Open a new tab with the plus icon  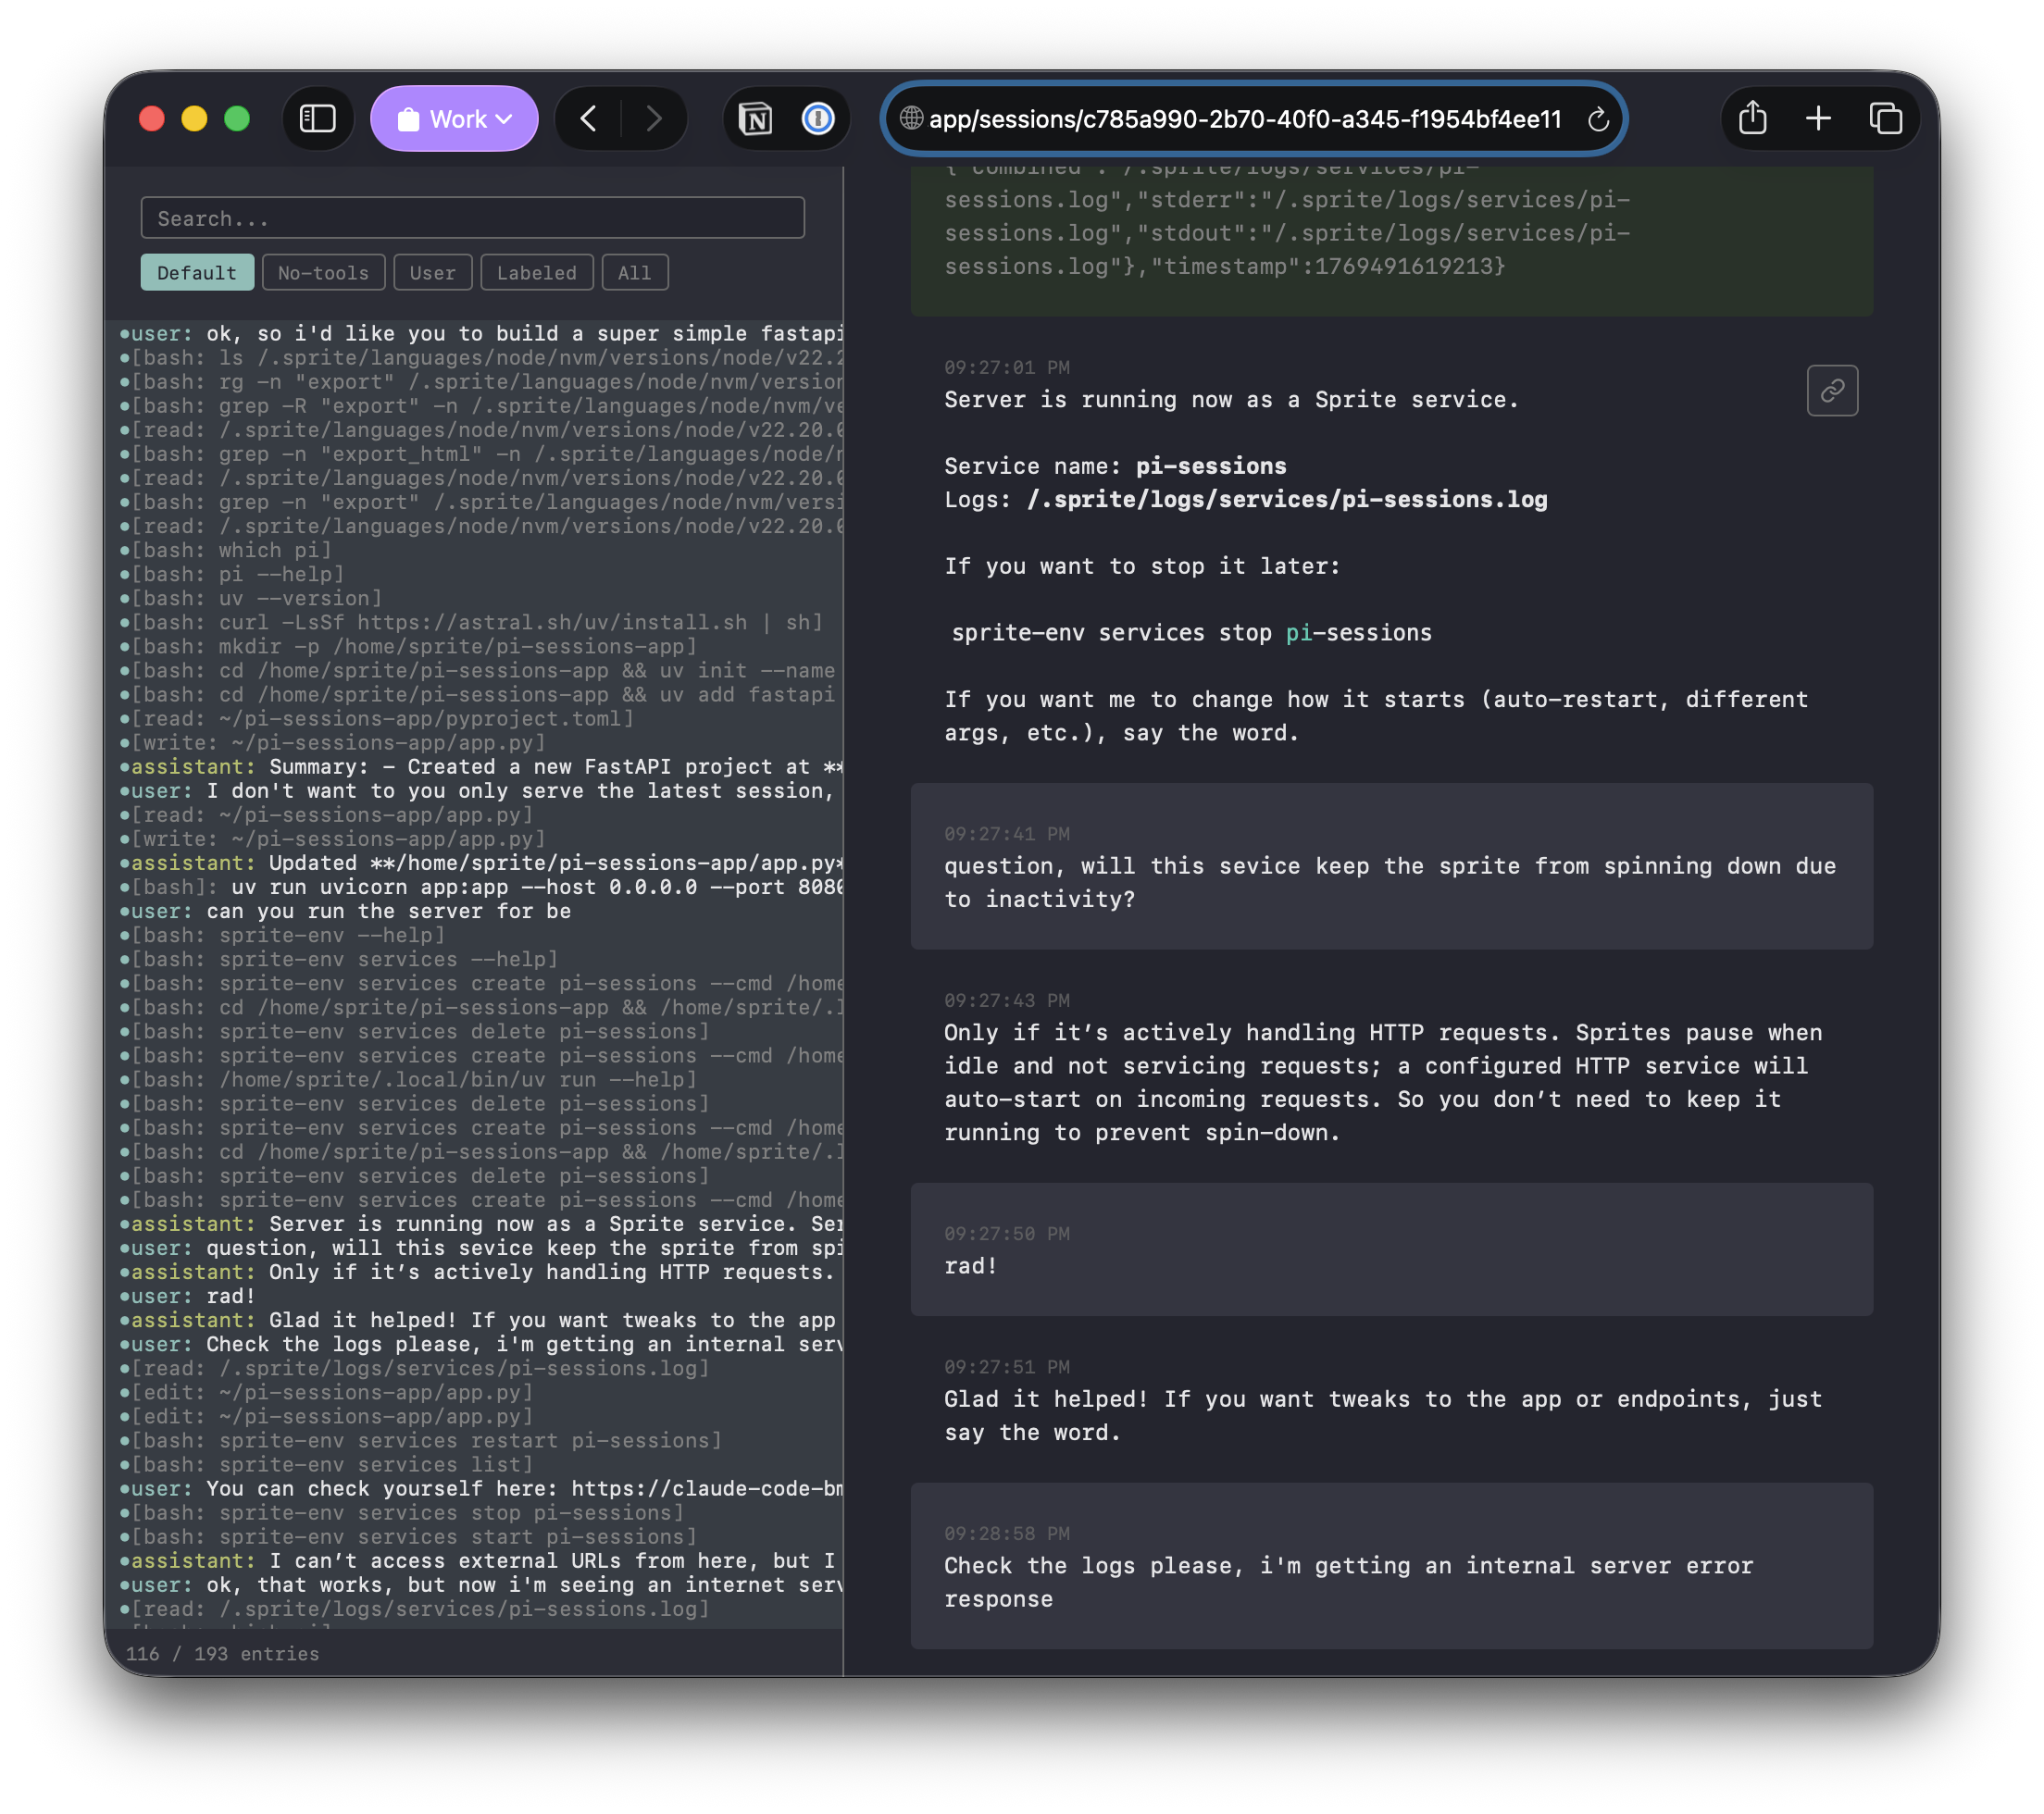point(1818,119)
